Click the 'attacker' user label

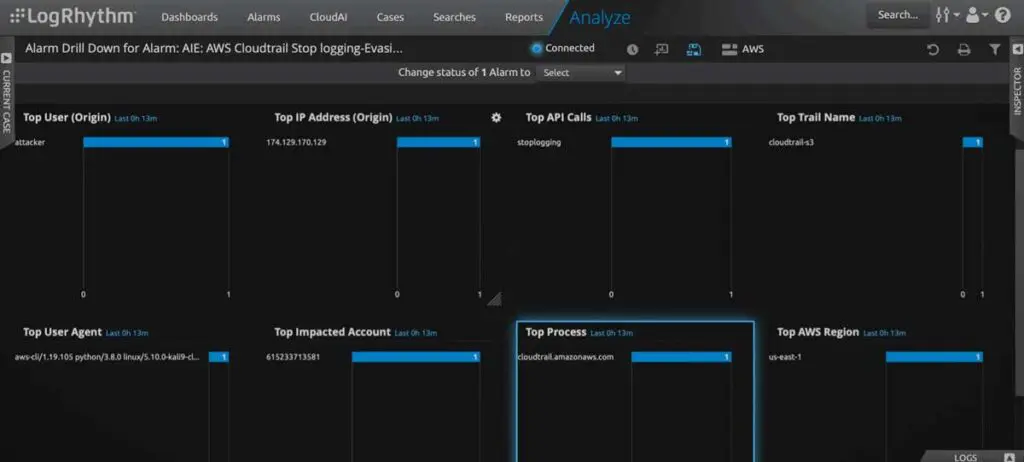tap(30, 142)
